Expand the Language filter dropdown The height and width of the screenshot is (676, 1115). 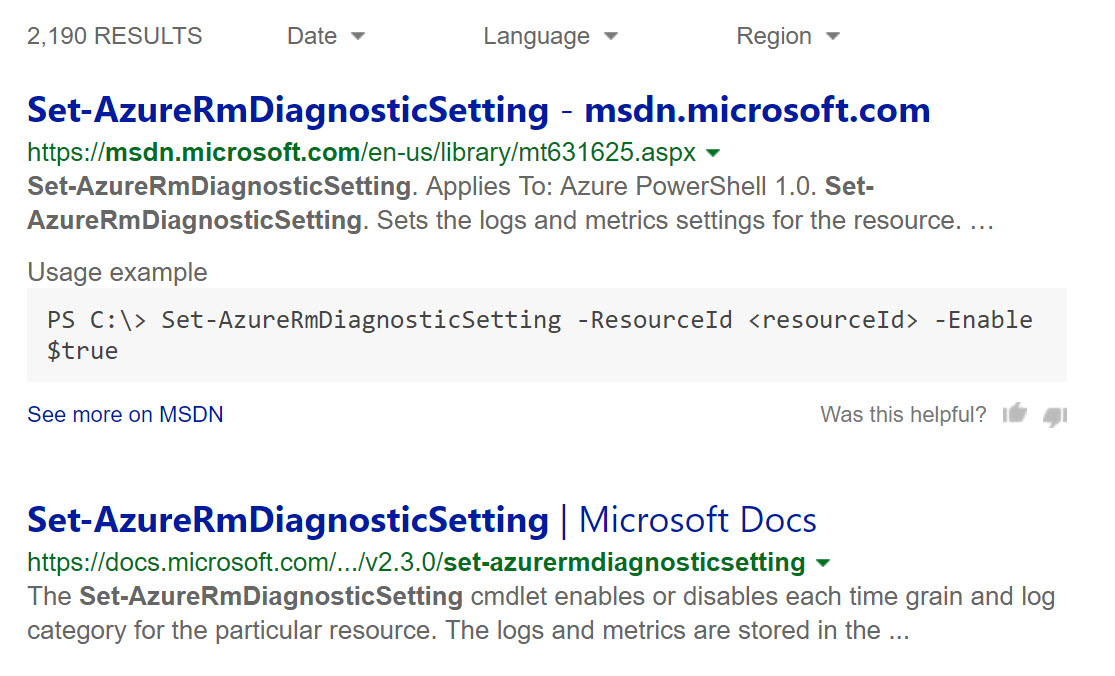click(x=550, y=36)
